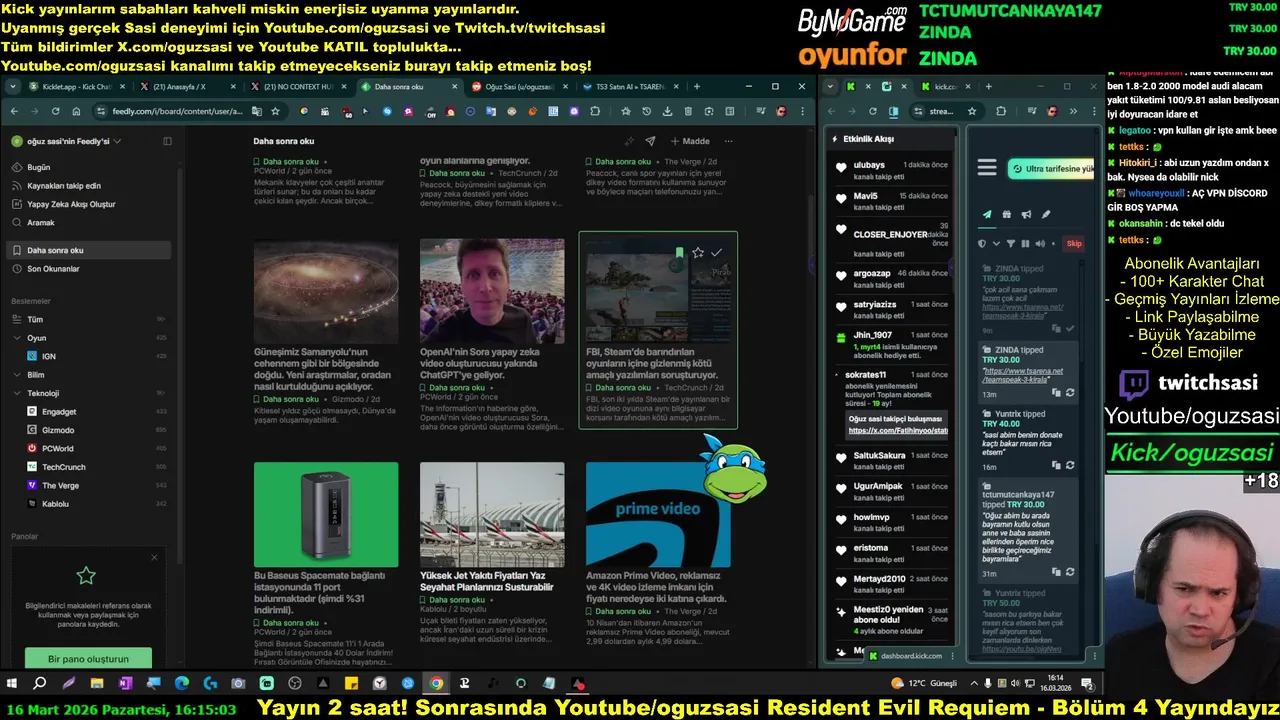
Task: Open Bugün in the Feedly sidebar
Action: point(38,167)
